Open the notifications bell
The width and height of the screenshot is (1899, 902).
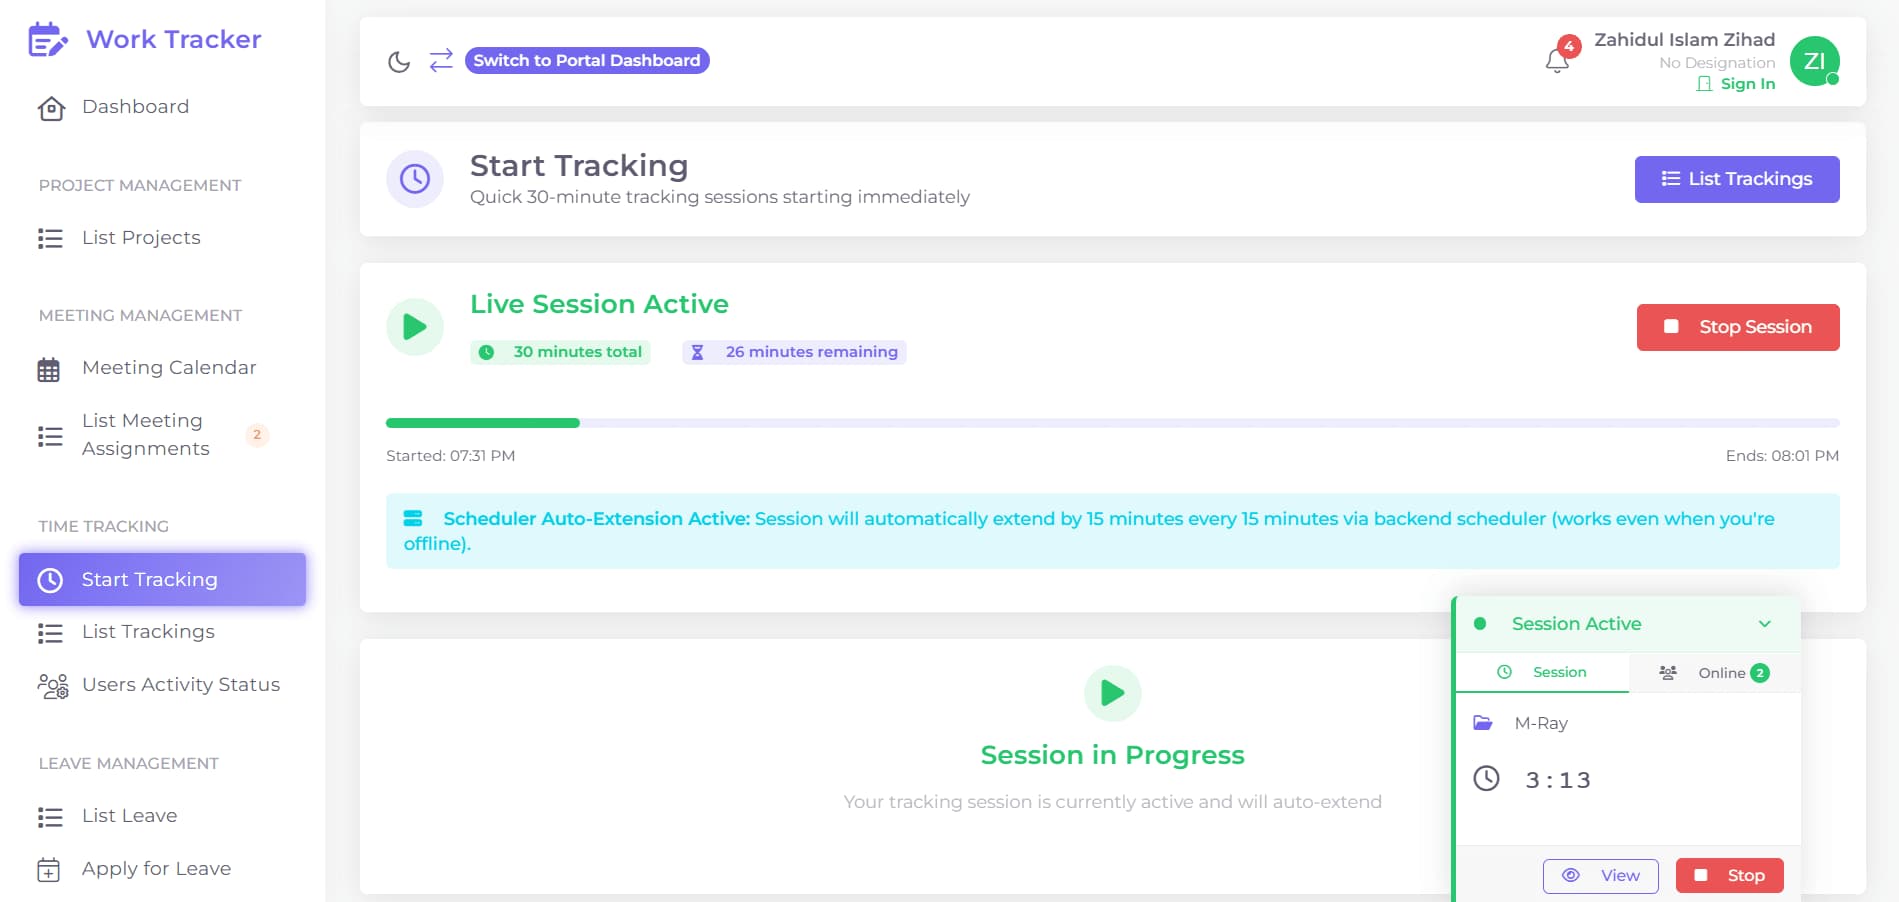tap(1557, 61)
